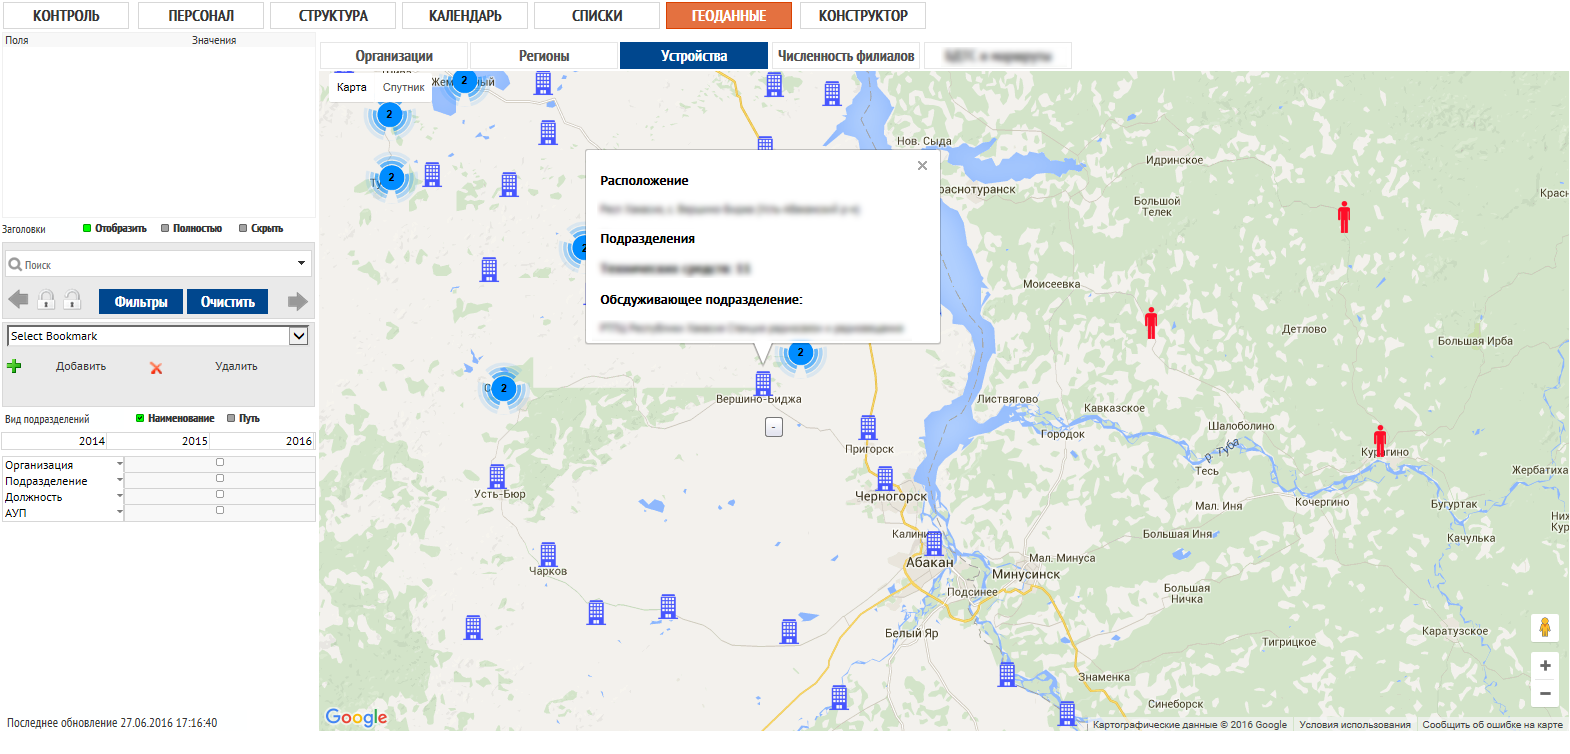
Task: Click the red person marker near Моисеевка
Action: (1151, 323)
